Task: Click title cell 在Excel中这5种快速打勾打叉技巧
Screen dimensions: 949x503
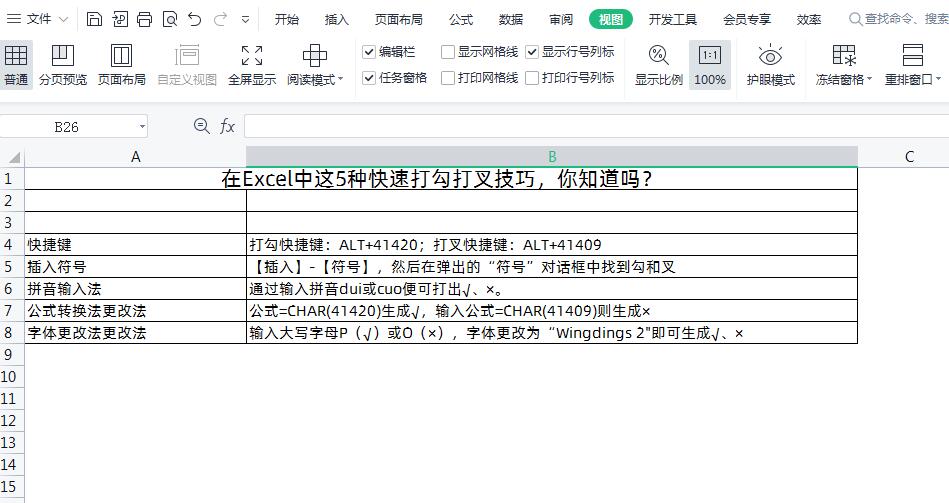Action: point(441,179)
